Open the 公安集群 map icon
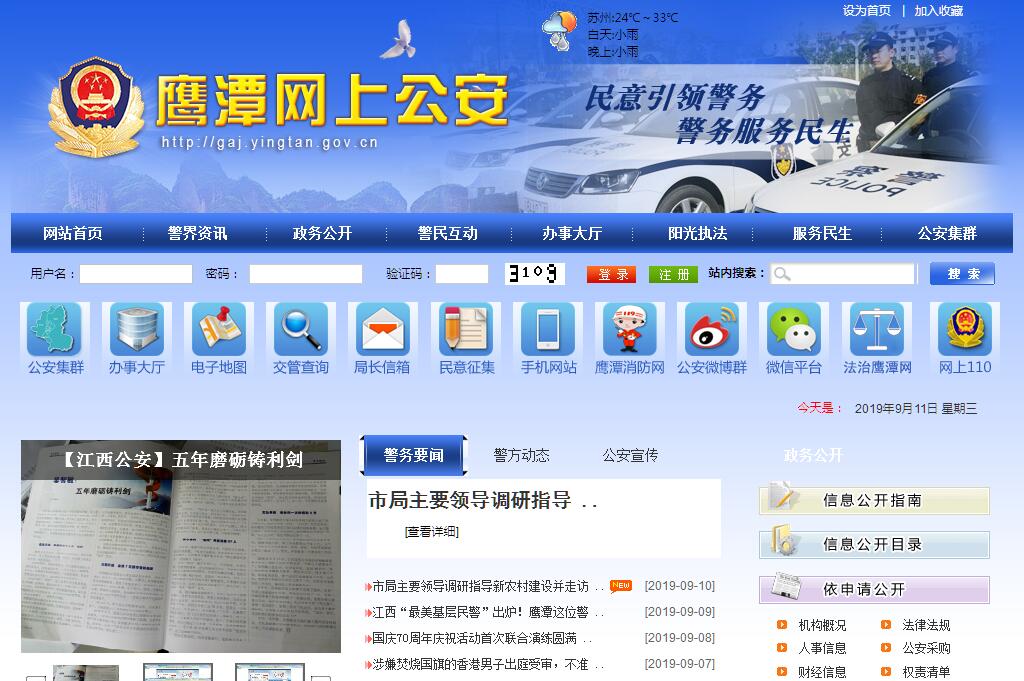This screenshot has height=681, width=1024. 55,330
